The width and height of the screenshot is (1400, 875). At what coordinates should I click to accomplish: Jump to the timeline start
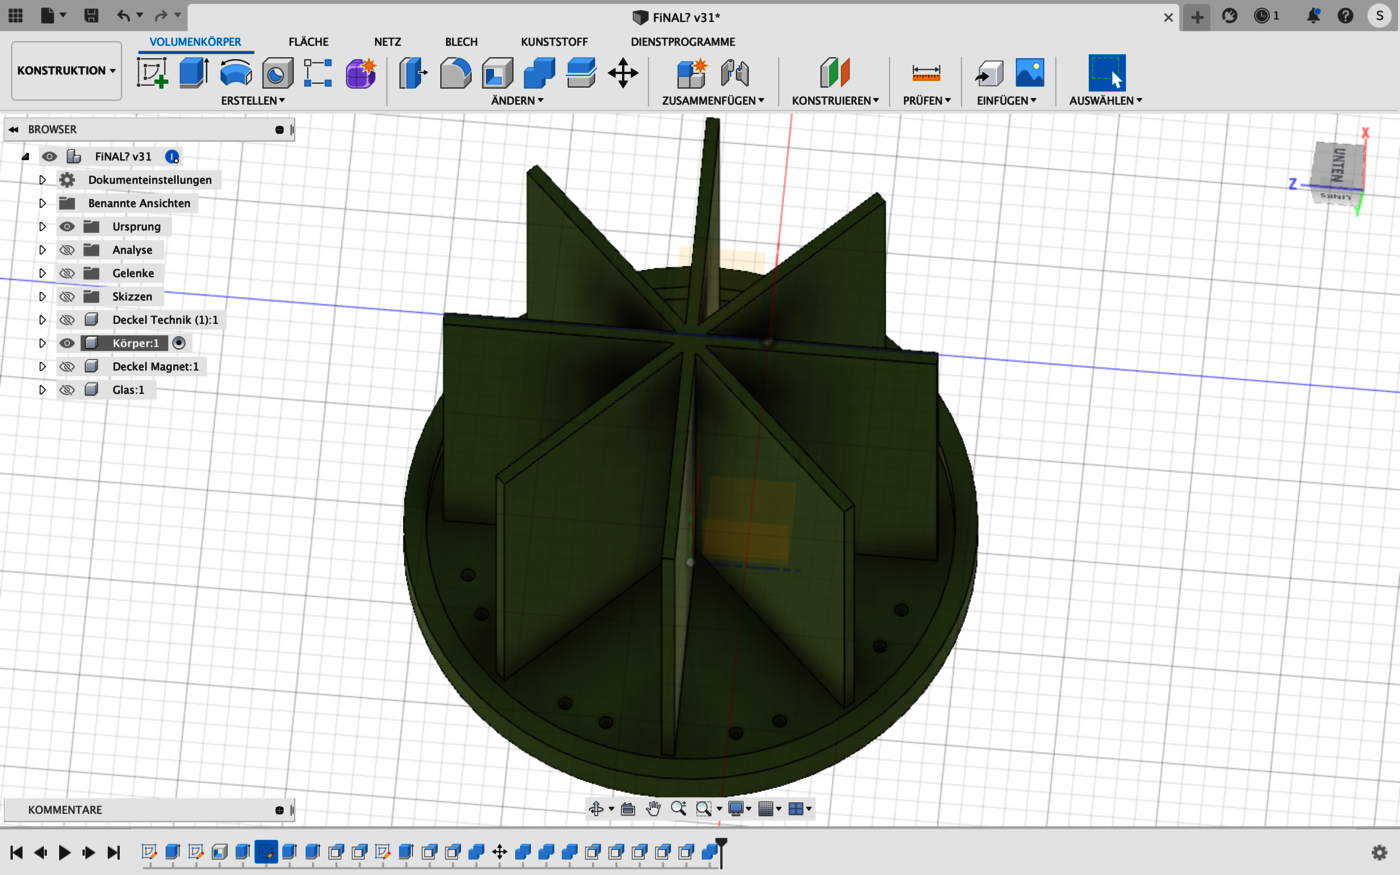coord(16,853)
